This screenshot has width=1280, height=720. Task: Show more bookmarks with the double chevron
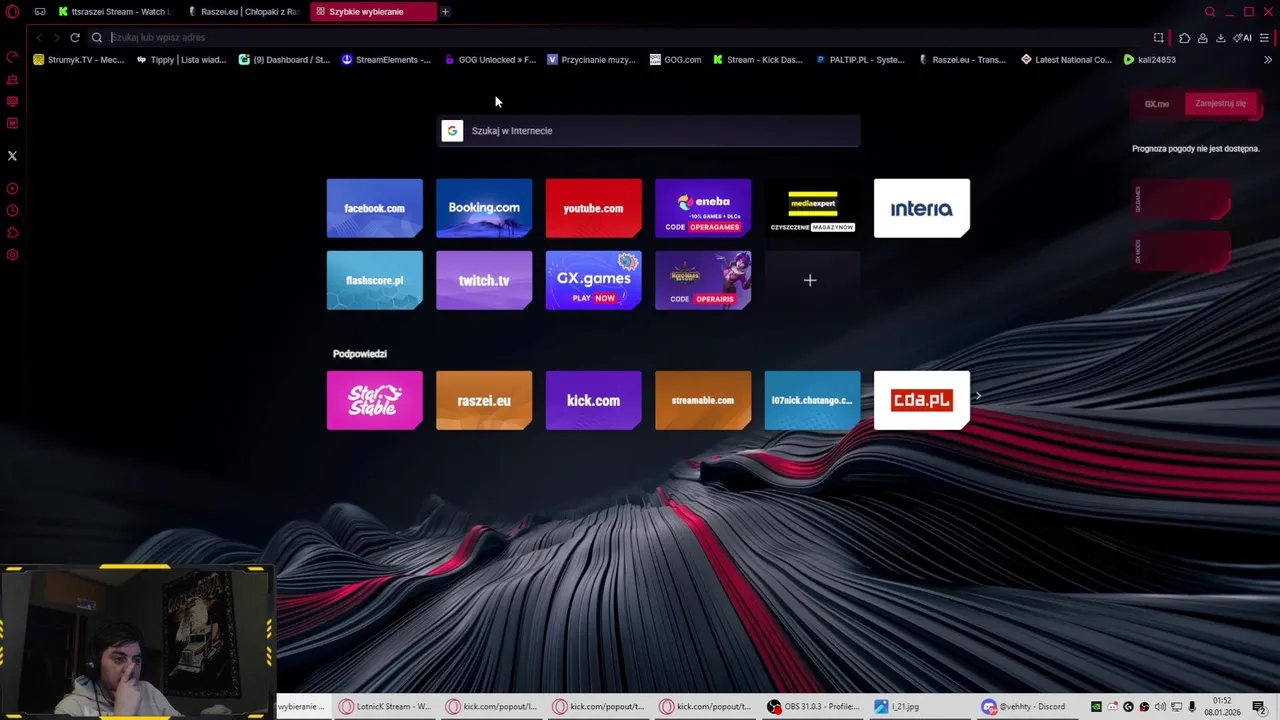point(1268,60)
